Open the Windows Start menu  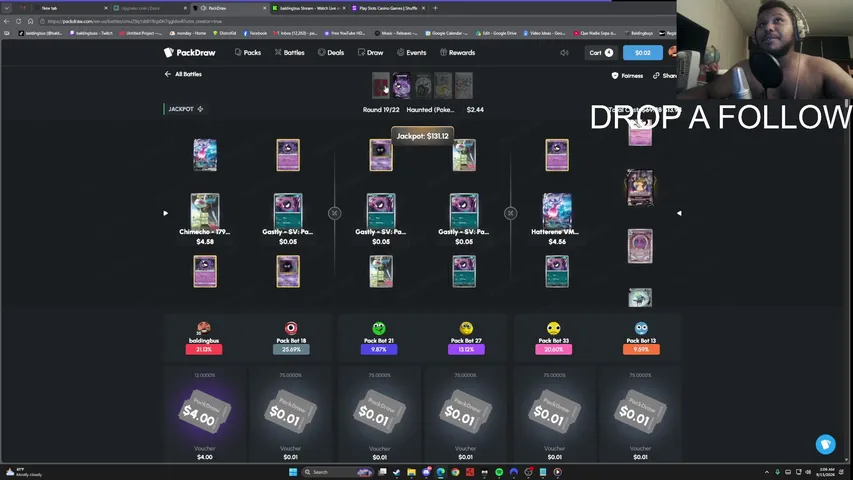point(293,472)
